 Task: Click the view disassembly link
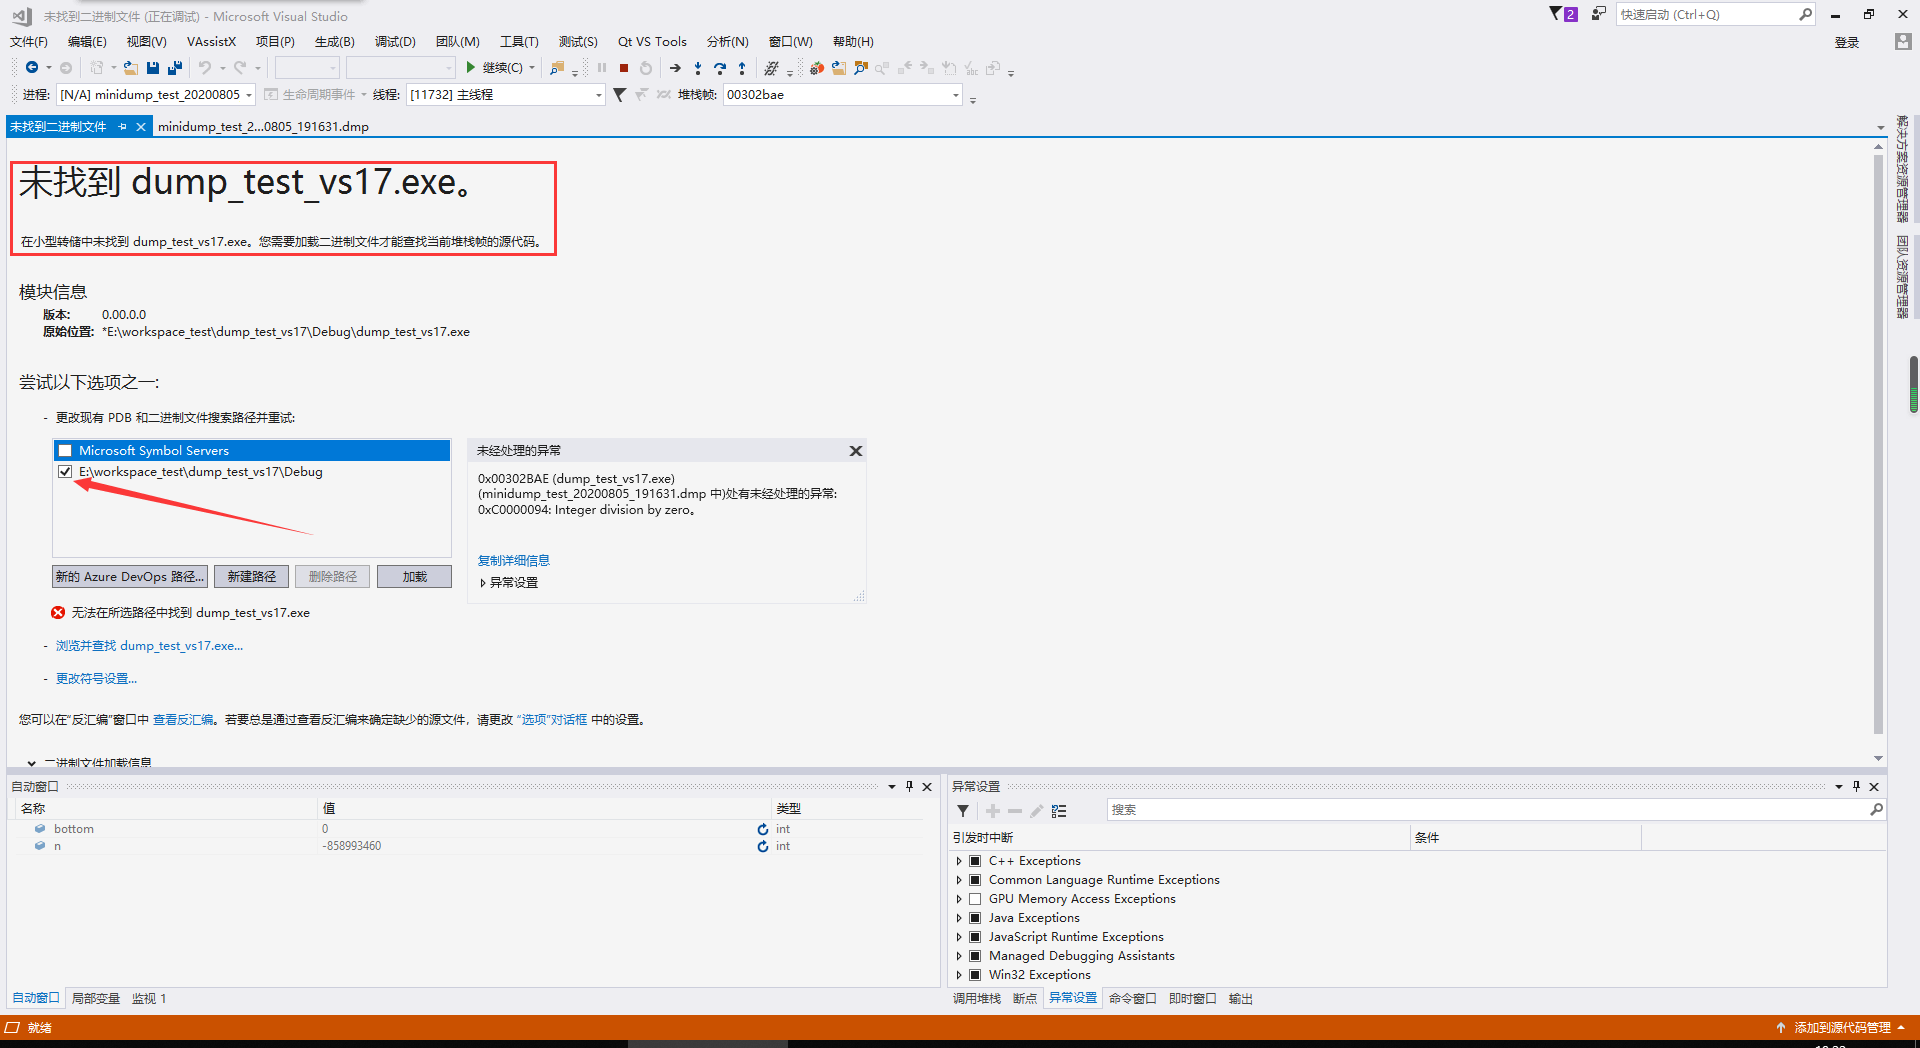[x=183, y=720]
